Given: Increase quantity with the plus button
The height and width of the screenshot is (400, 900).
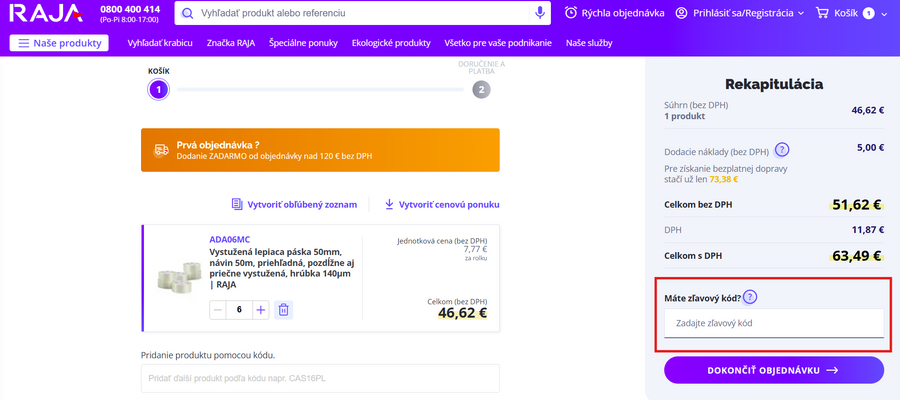Looking at the screenshot, I should tap(261, 310).
